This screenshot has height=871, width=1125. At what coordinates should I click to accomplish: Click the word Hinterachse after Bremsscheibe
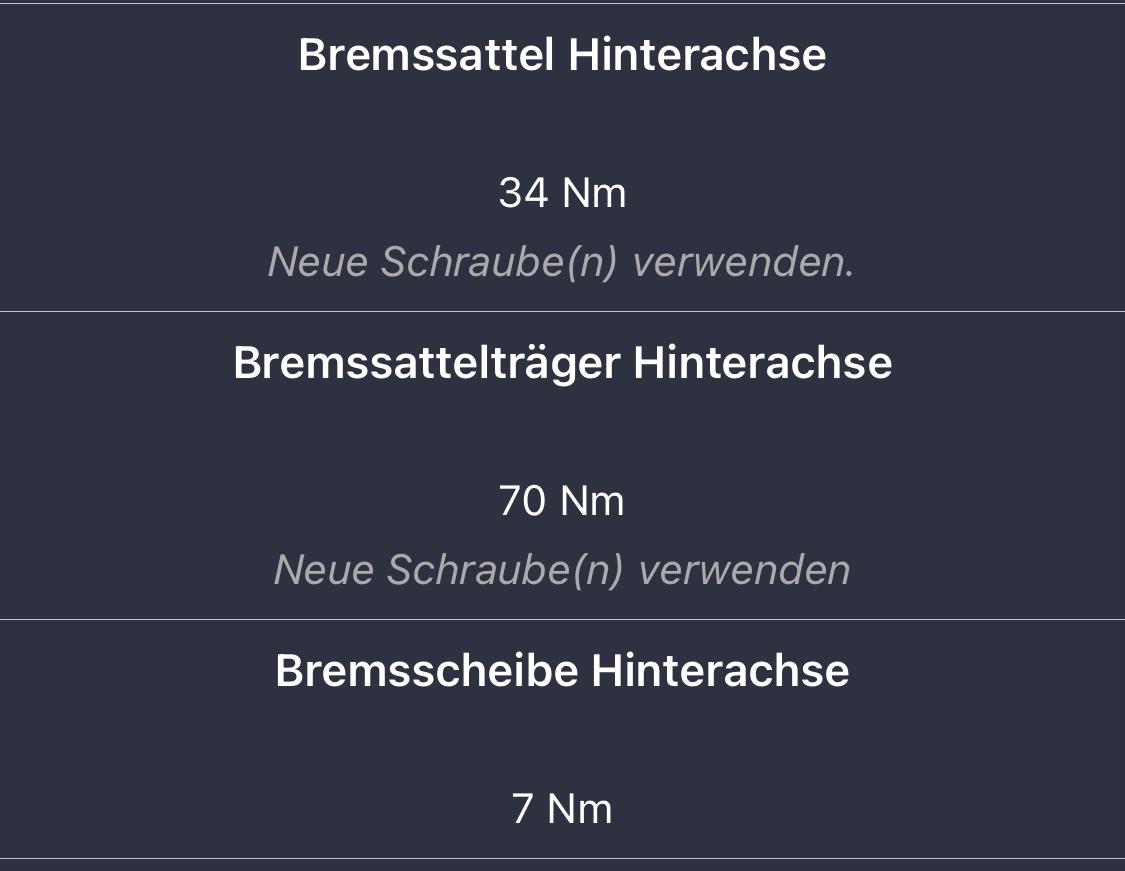[x=720, y=671]
